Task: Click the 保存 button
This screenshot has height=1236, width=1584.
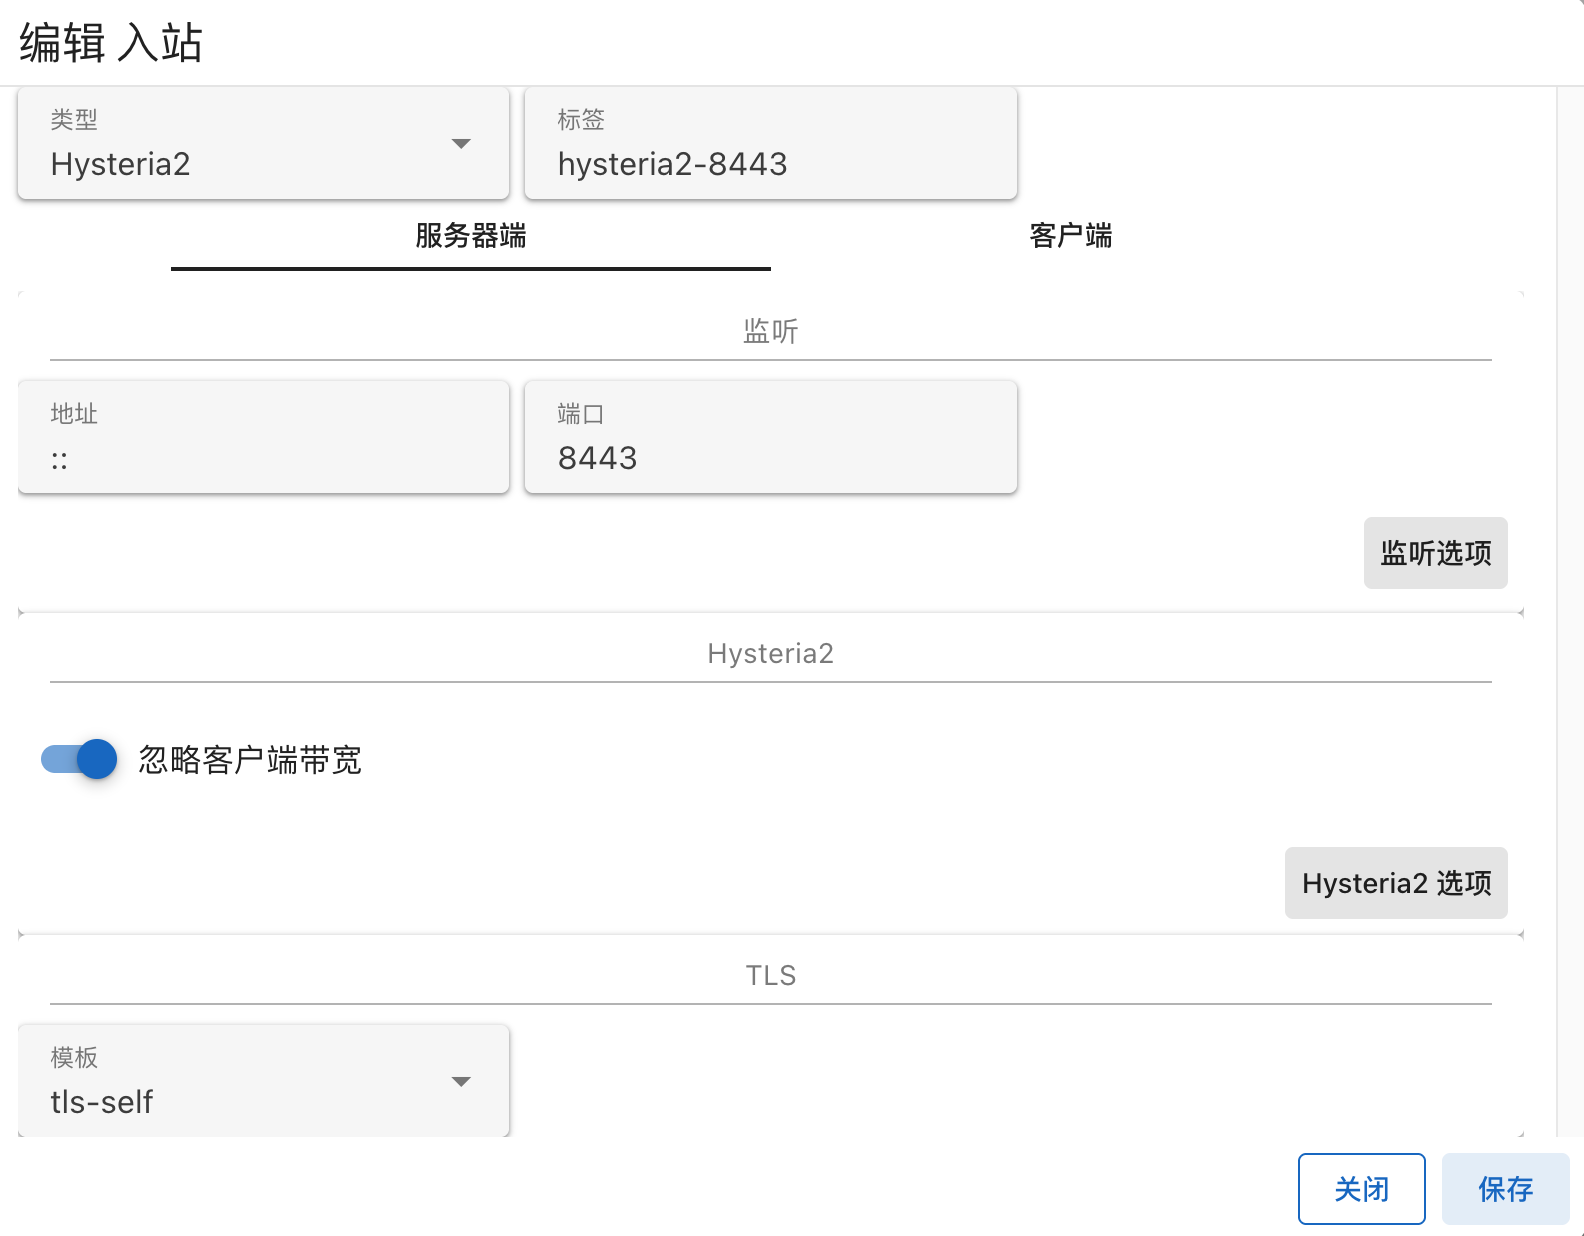Action: click(1506, 1189)
